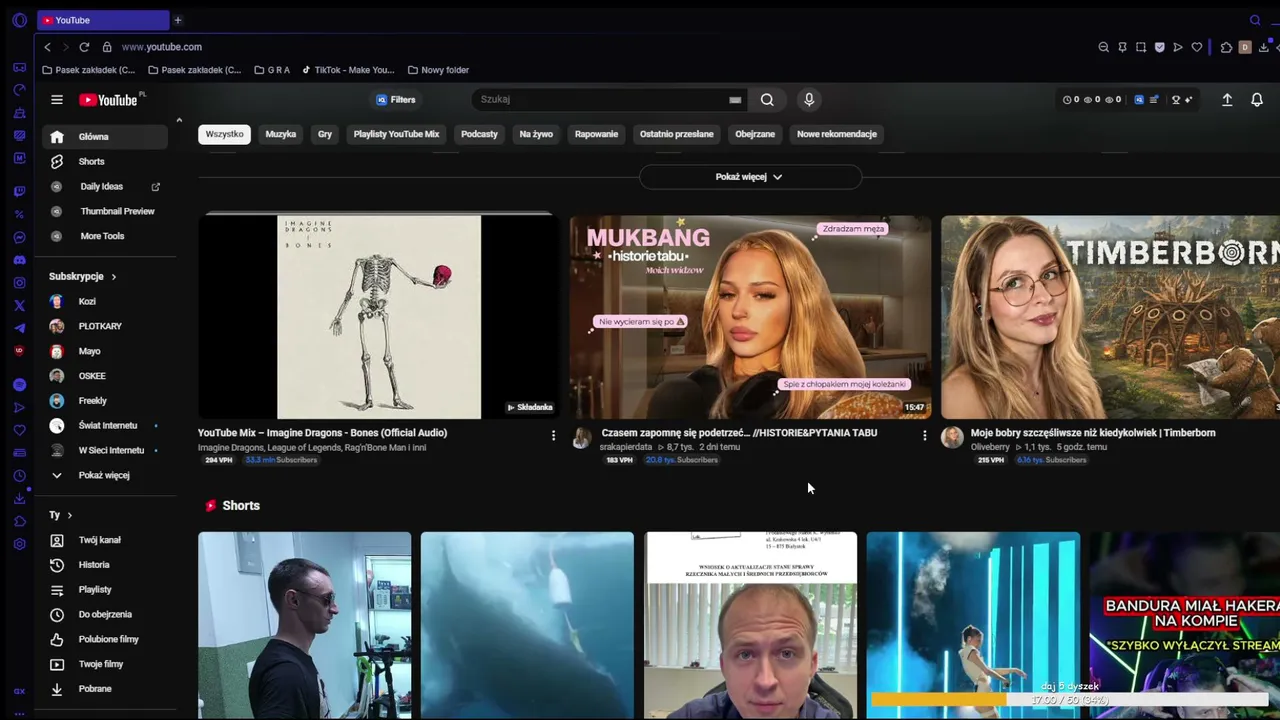Click the zoom out magnifier in address bar
The height and width of the screenshot is (720, 1280).
[1104, 47]
